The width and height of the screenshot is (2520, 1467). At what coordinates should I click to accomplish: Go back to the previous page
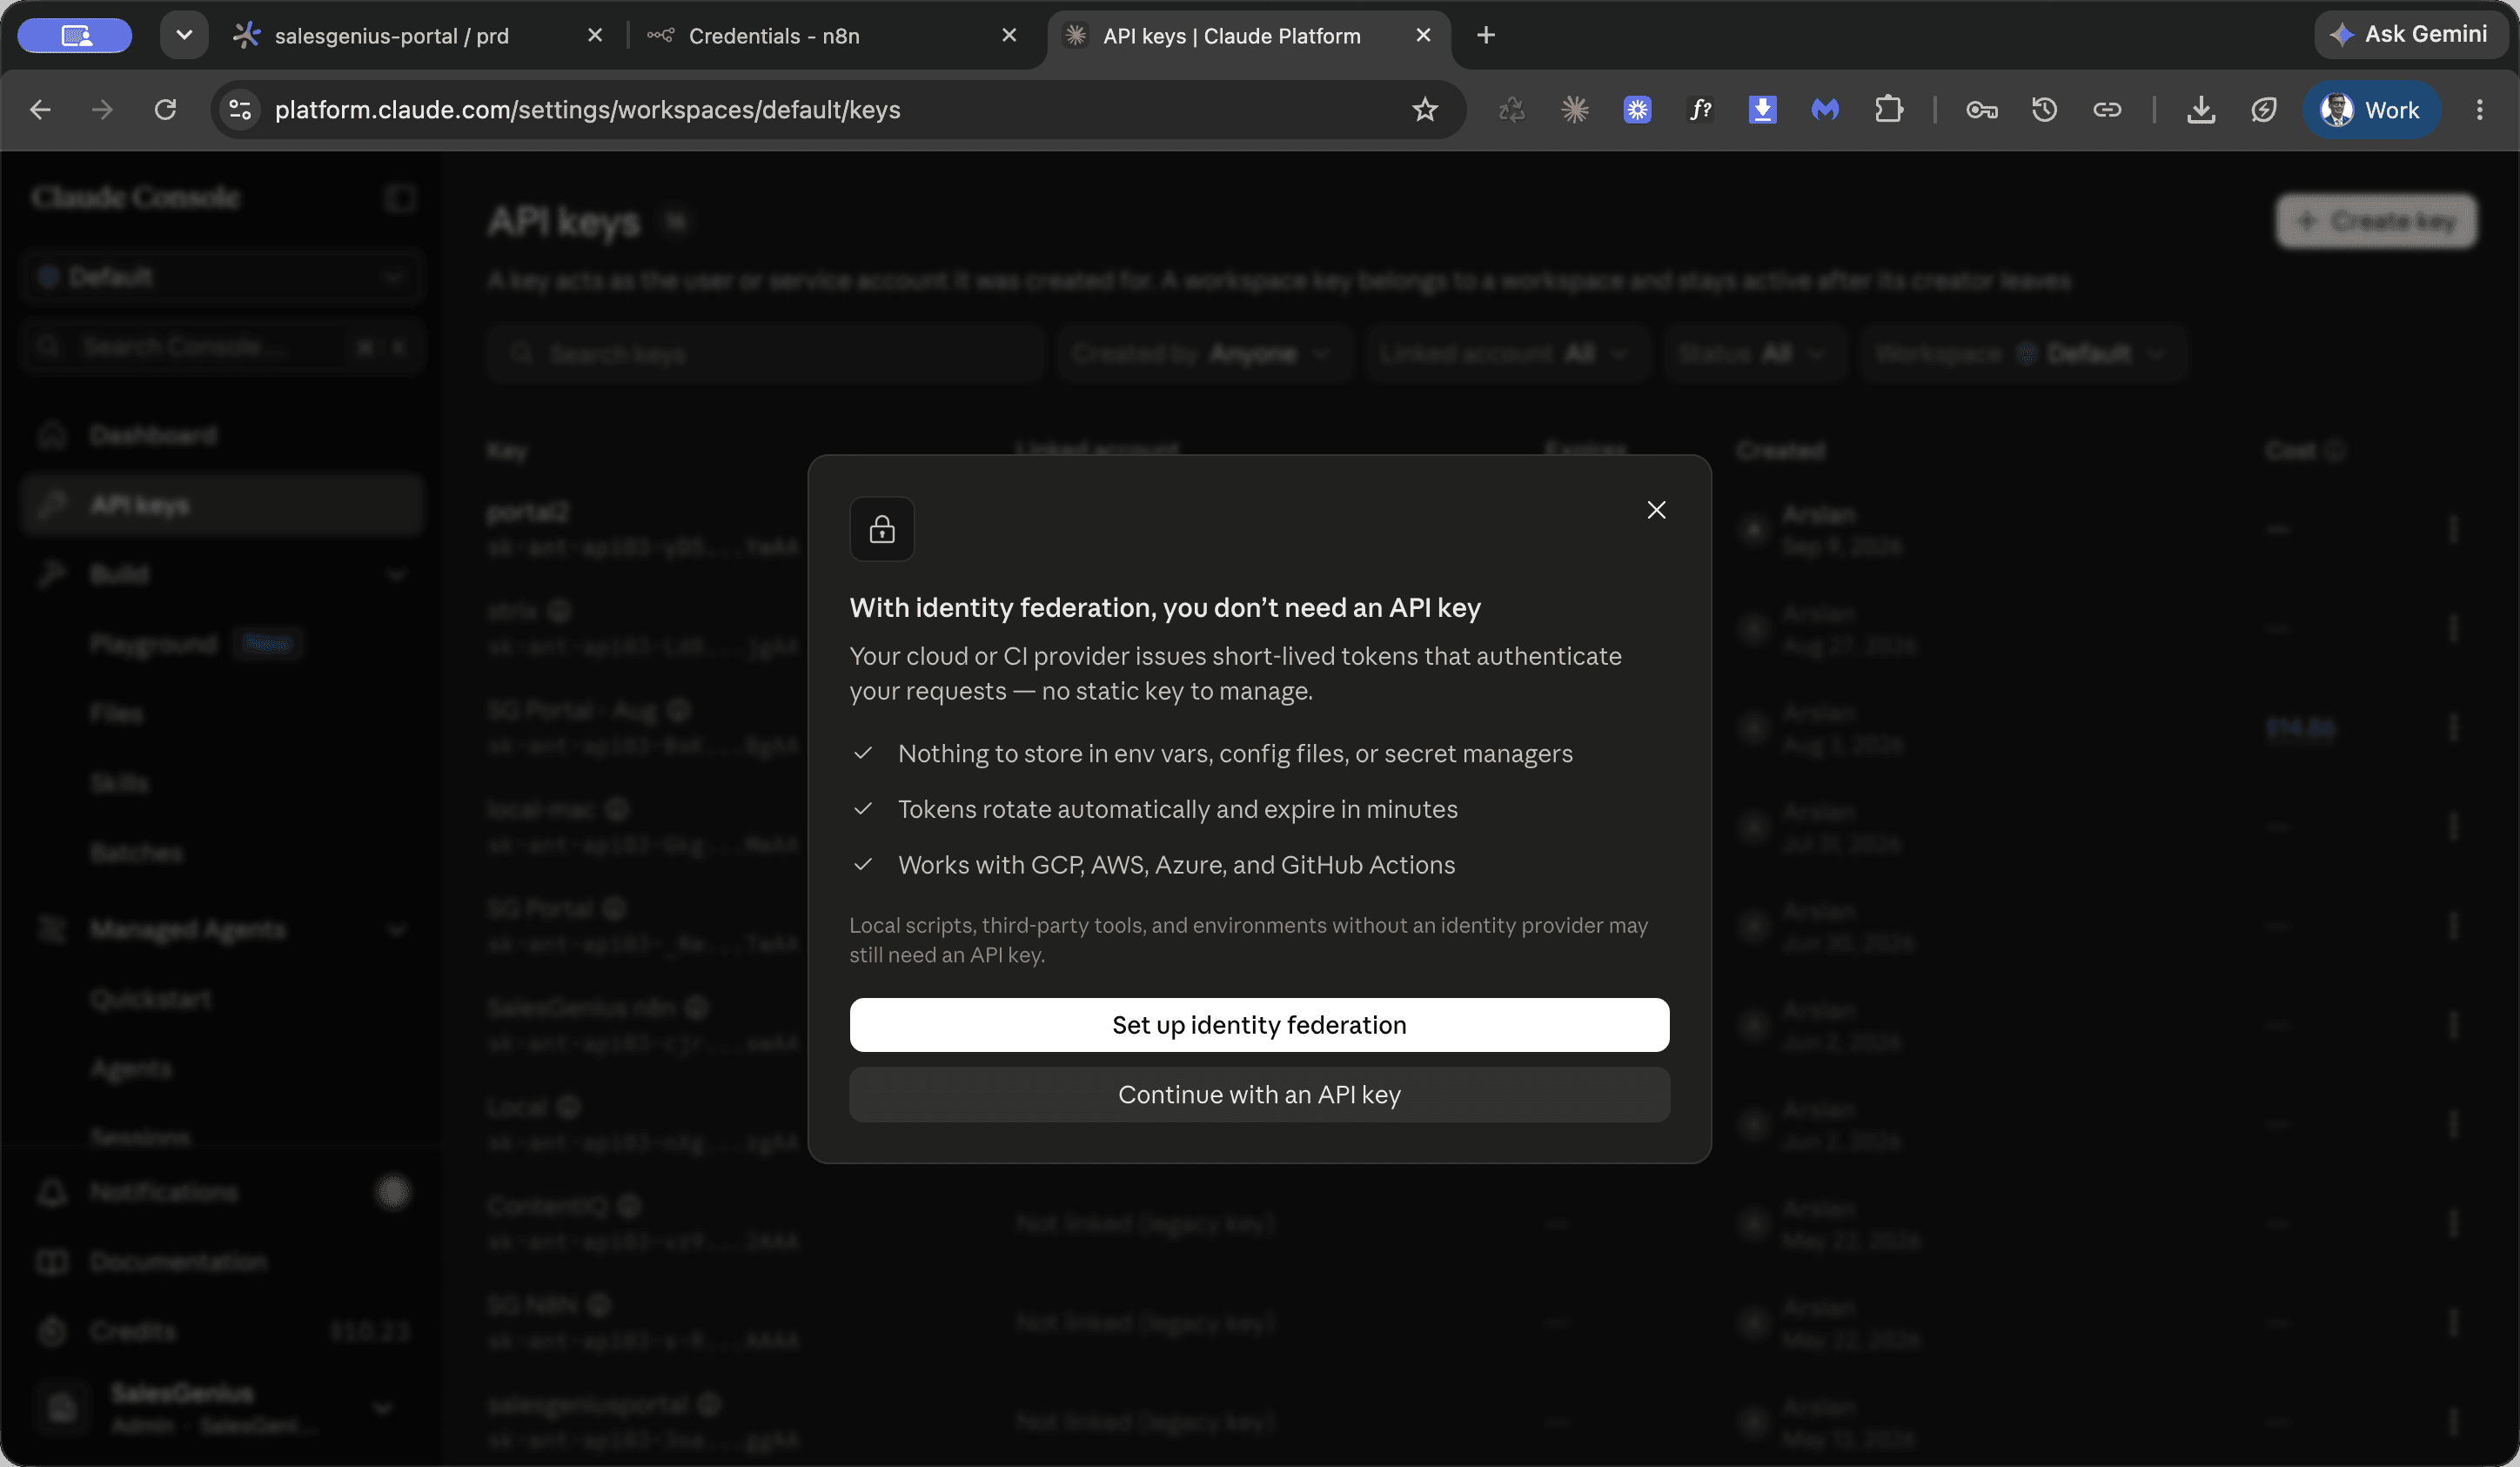pos(40,110)
